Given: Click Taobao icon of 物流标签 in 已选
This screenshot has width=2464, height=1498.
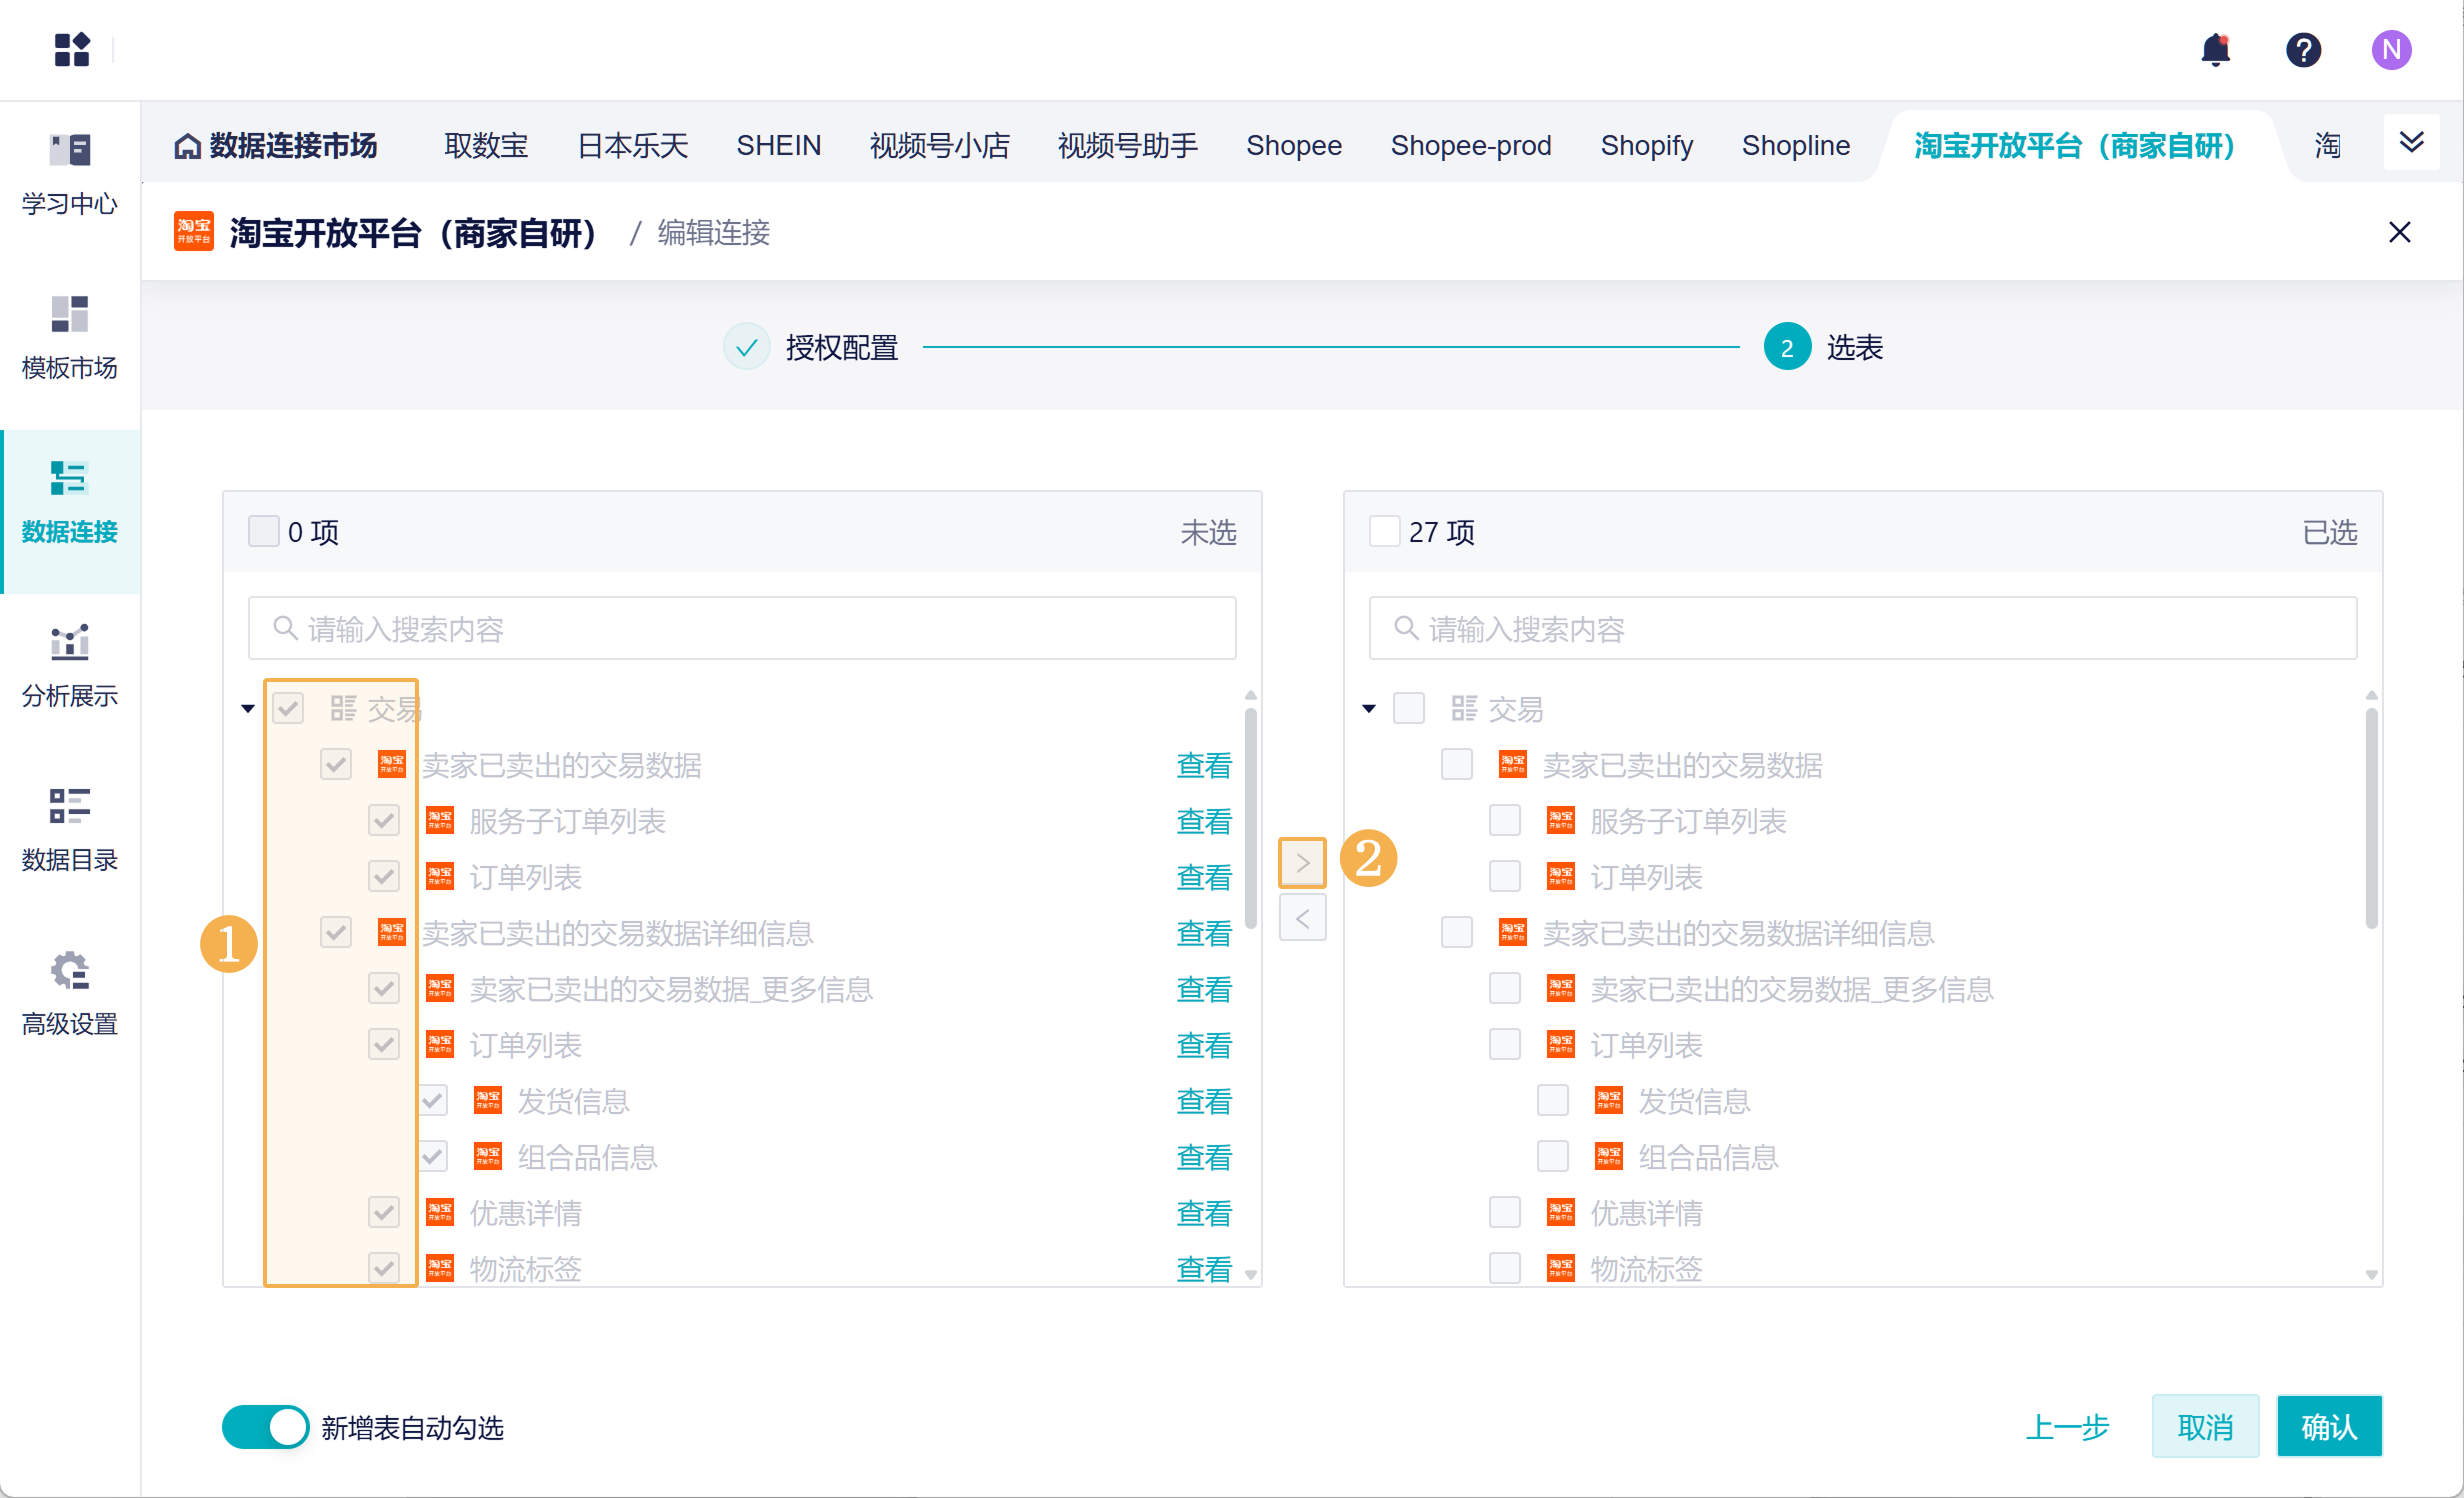Looking at the screenshot, I should click(x=1560, y=1269).
